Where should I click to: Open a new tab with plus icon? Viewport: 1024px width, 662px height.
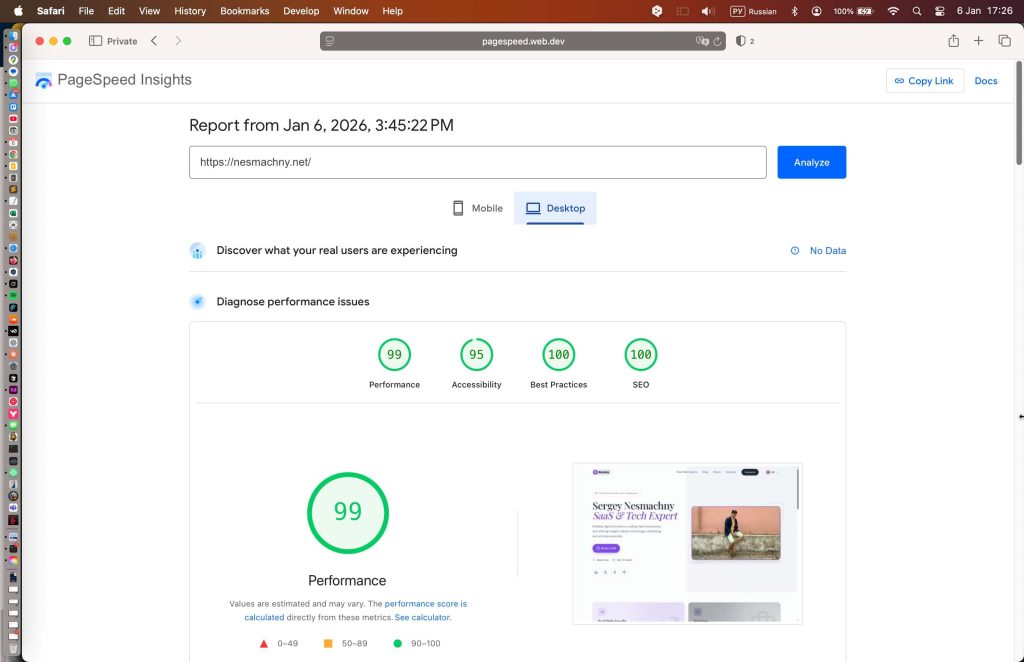tap(979, 41)
